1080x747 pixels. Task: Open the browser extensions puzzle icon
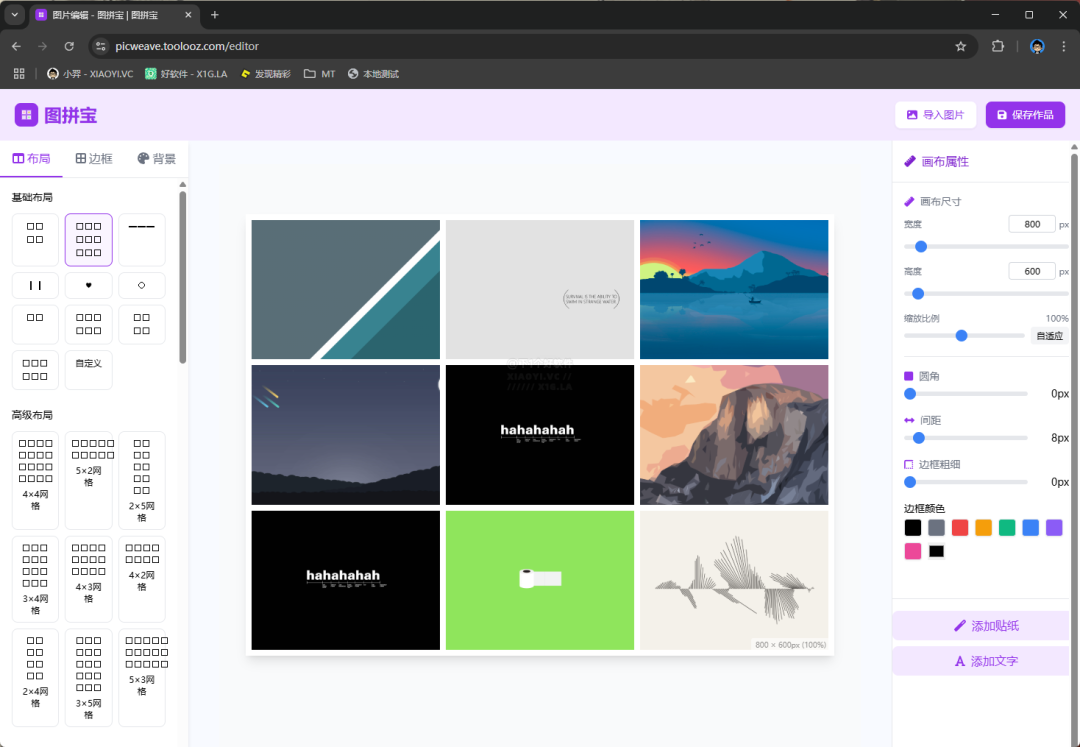tap(997, 46)
